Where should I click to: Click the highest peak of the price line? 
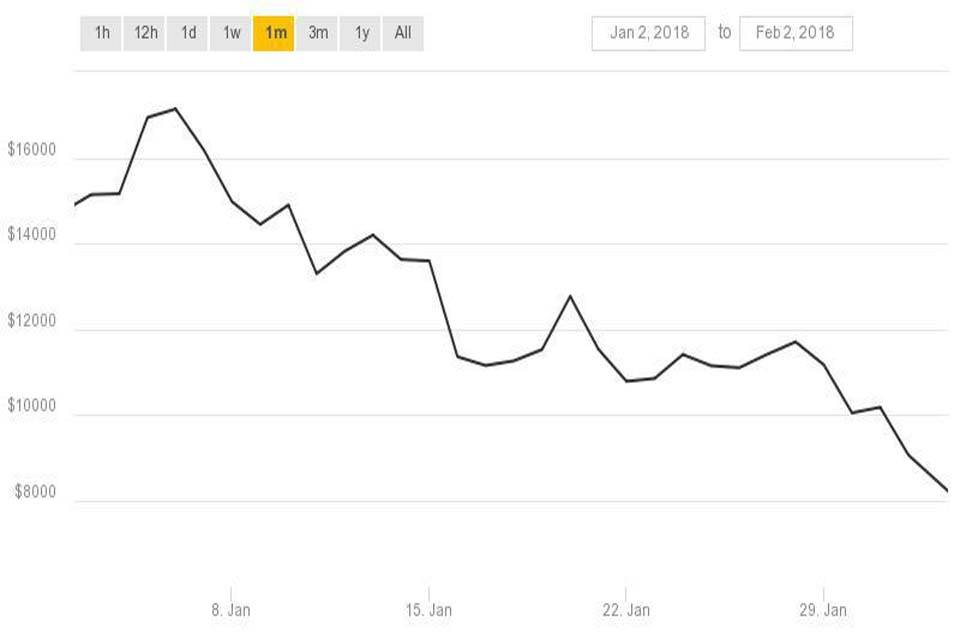click(x=175, y=107)
